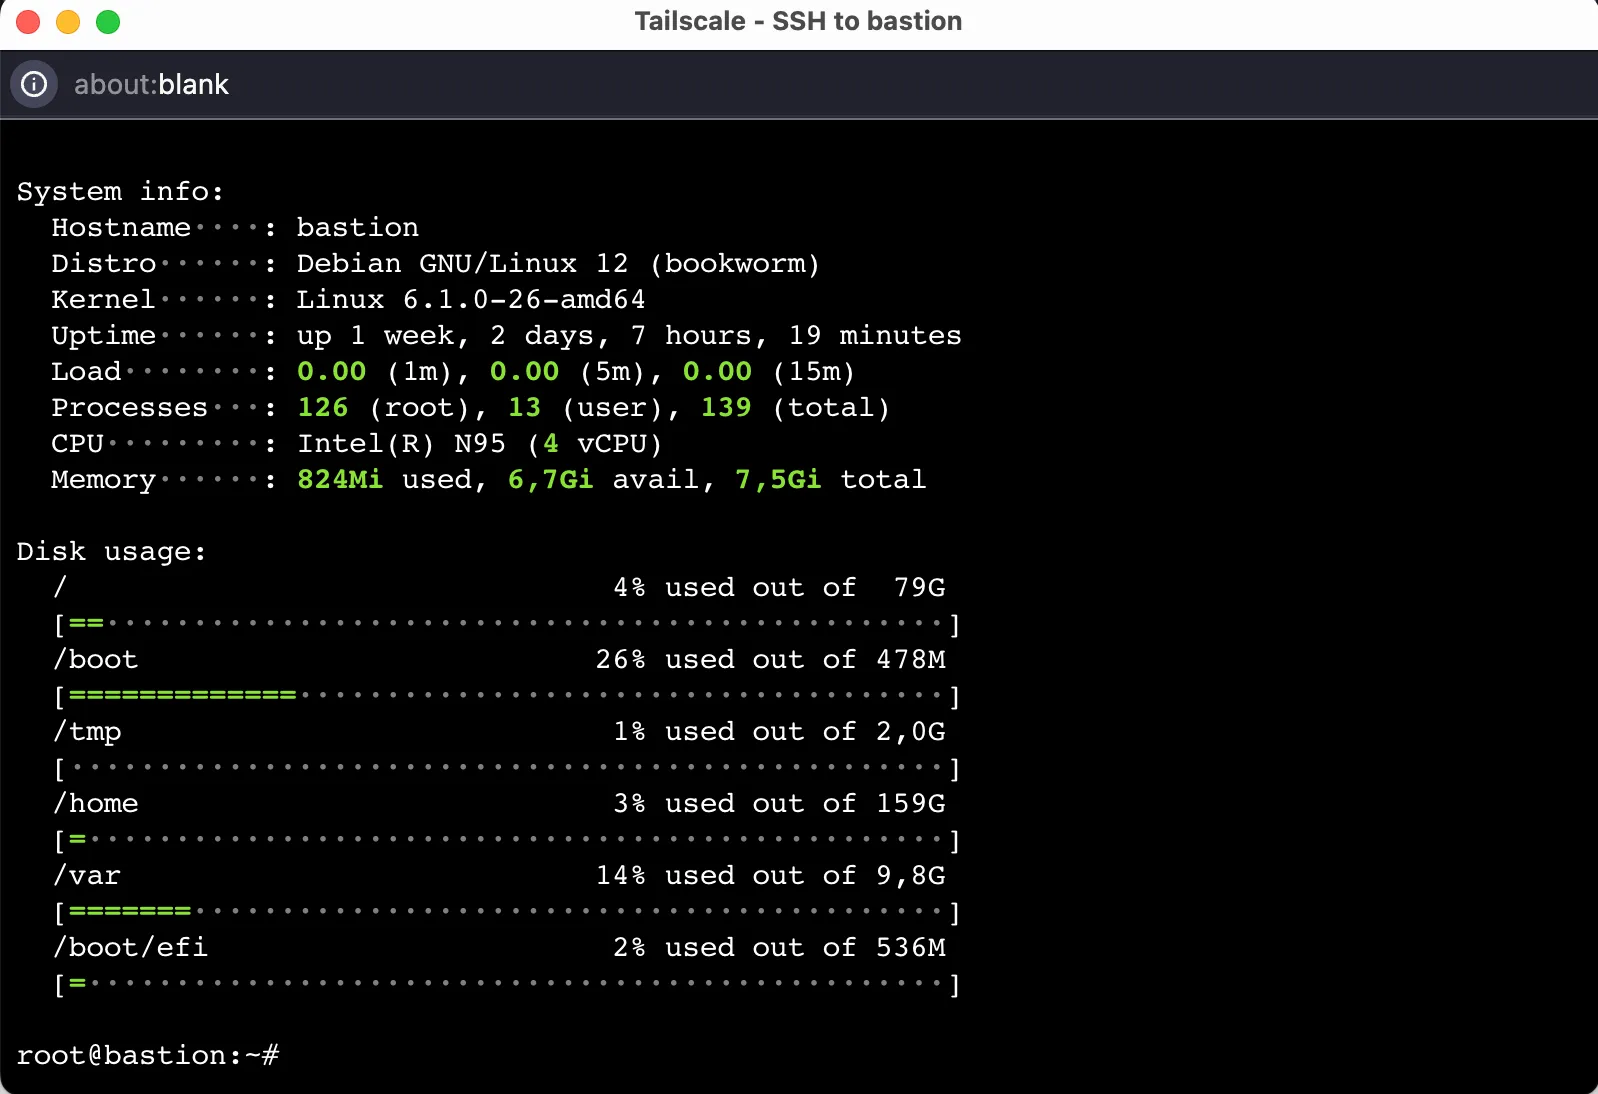Image resolution: width=1598 pixels, height=1094 pixels.
Task: Click the 'Memory' label
Action: [104, 480]
